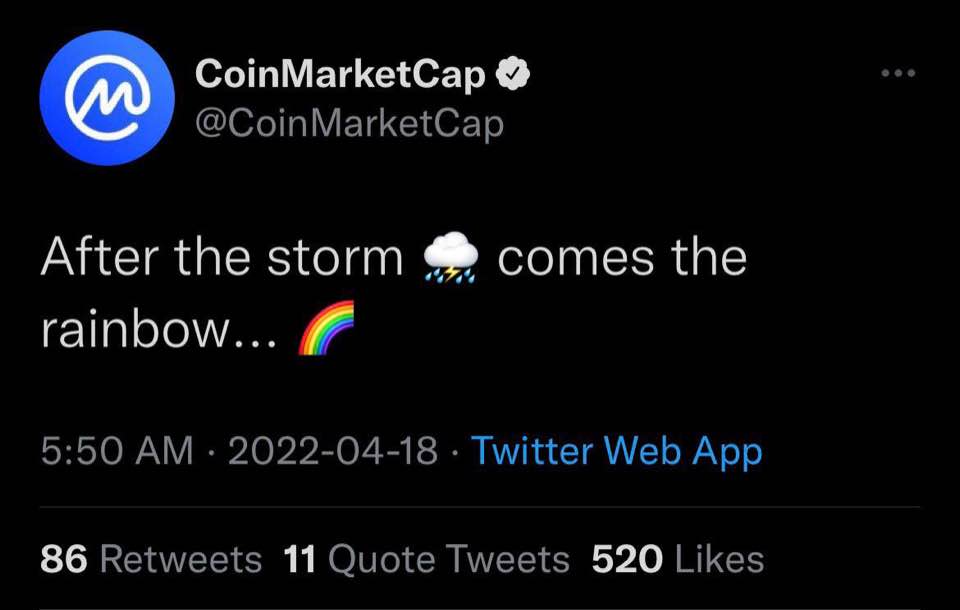Image resolution: width=960 pixels, height=610 pixels.
Task: View the Retweets label list
Action: [x=181, y=560]
